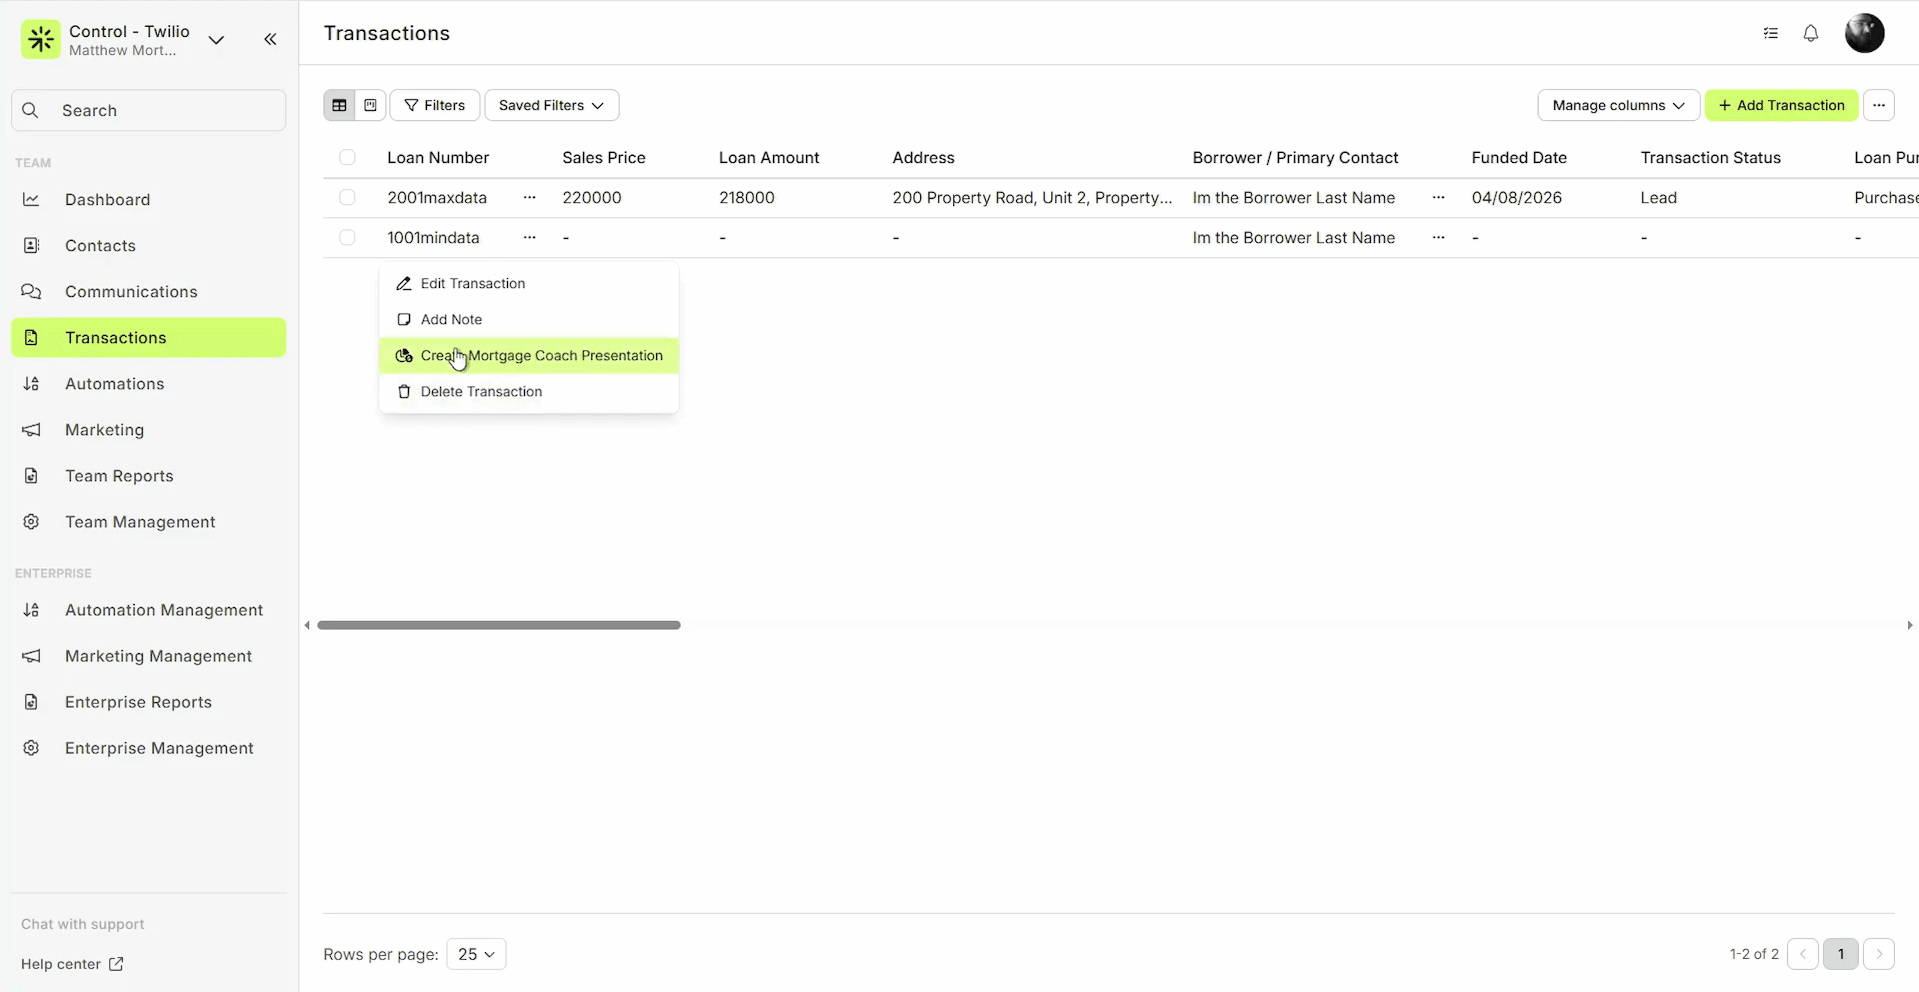Select the header checkbox above the rows
This screenshot has width=1919, height=992.
click(x=347, y=157)
